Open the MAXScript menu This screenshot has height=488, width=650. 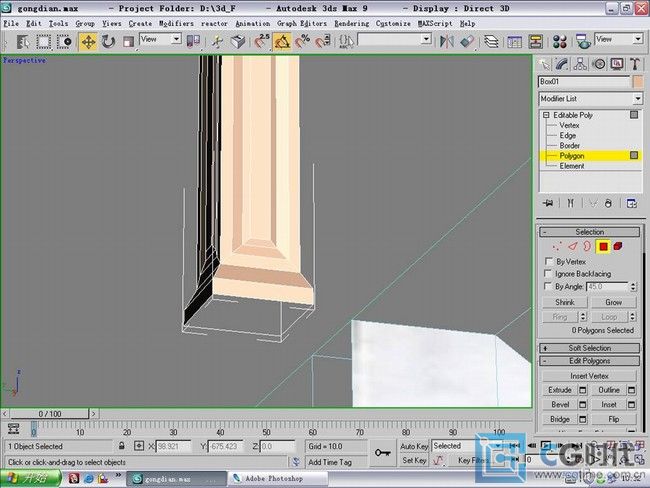coord(435,24)
